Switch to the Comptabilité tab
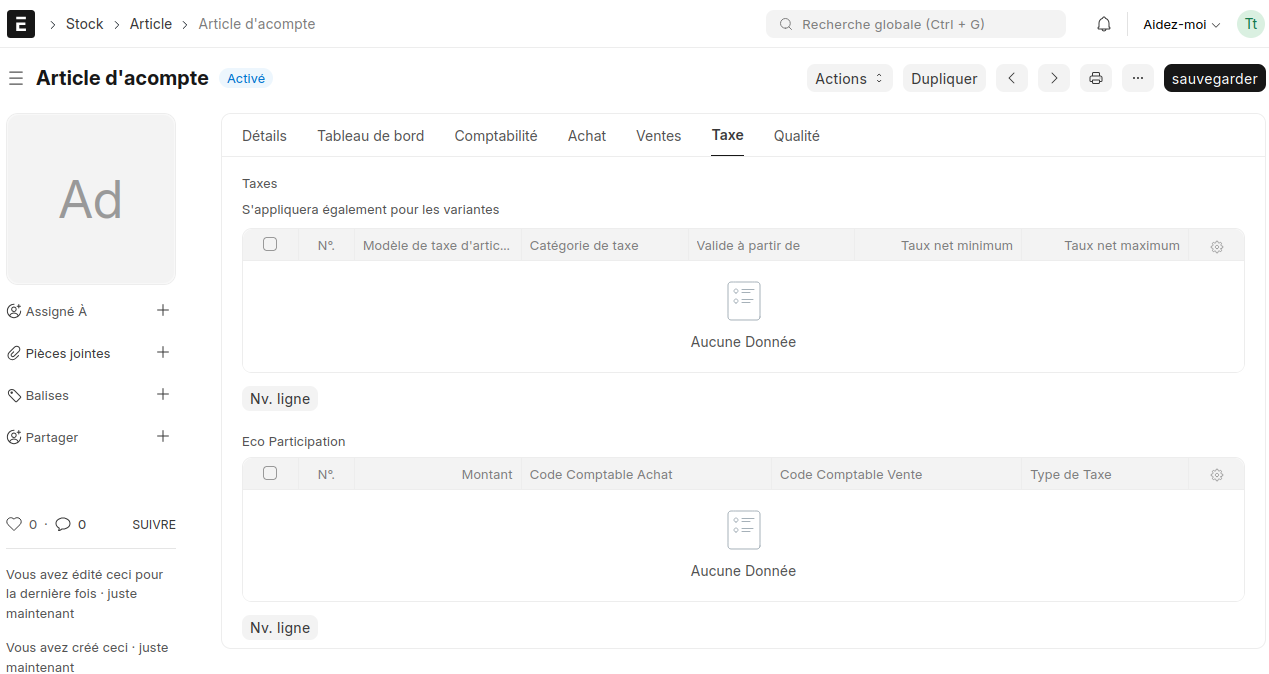The height and width of the screenshot is (674, 1269). click(496, 136)
